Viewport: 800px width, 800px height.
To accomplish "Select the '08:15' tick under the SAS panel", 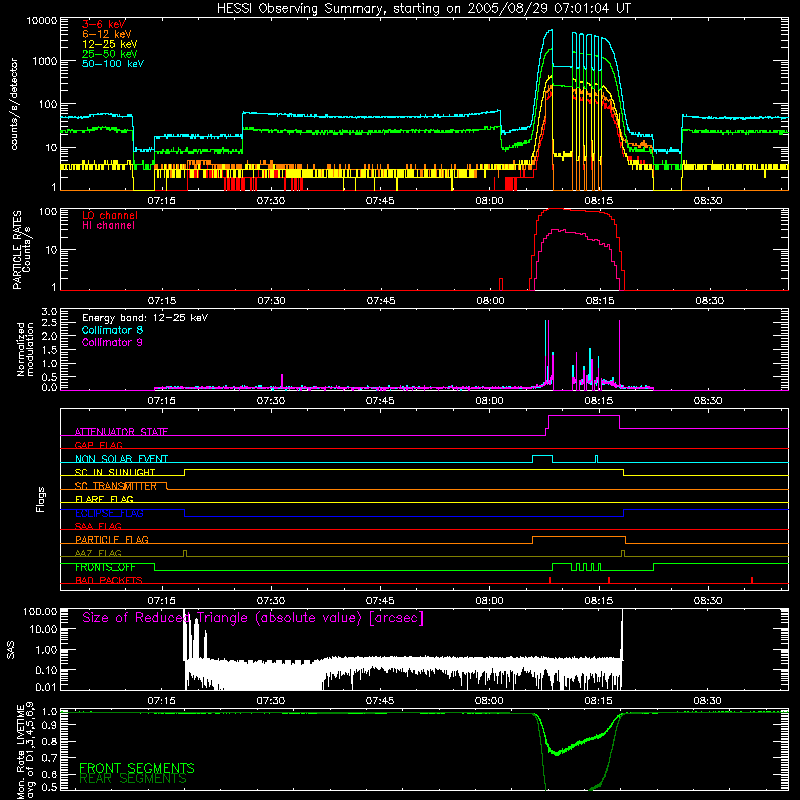I will pos(598,701).
